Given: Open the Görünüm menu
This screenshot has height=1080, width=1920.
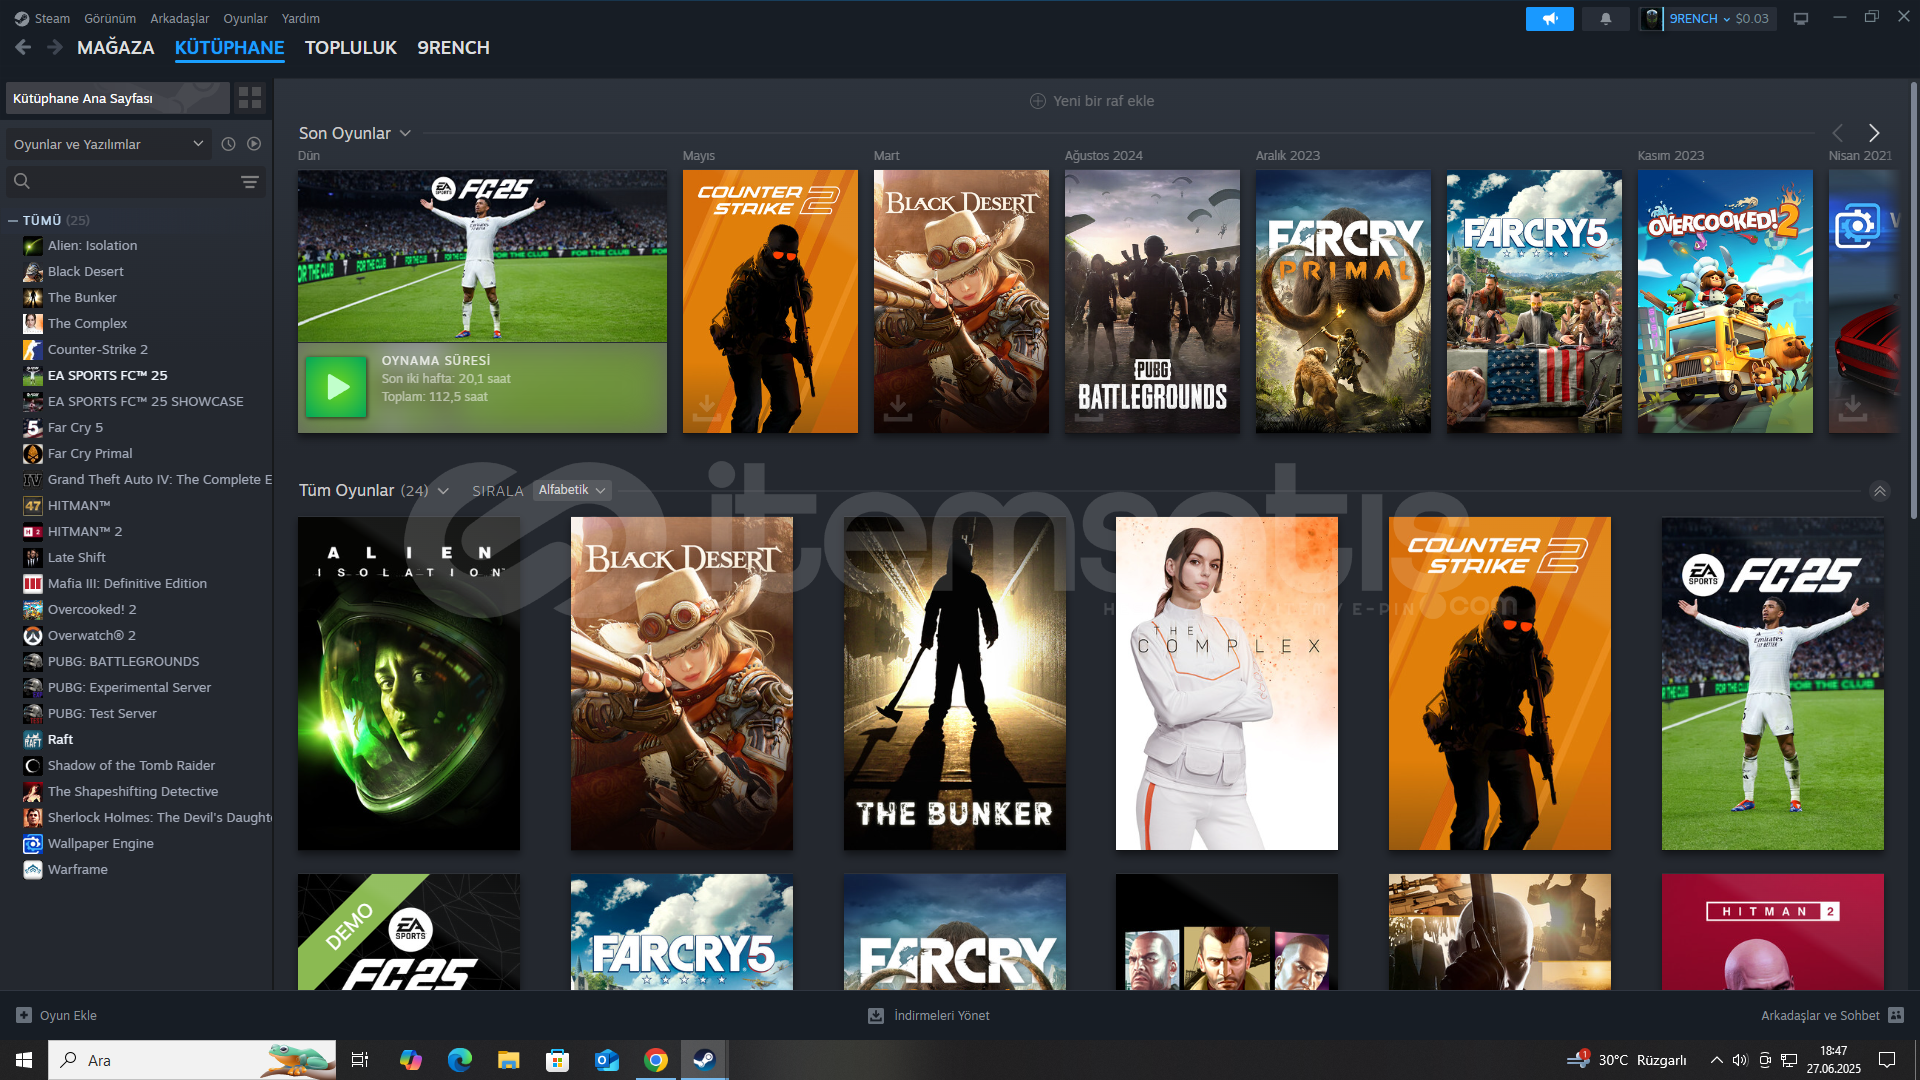Looking at the screenshot, I should [110, 18].
